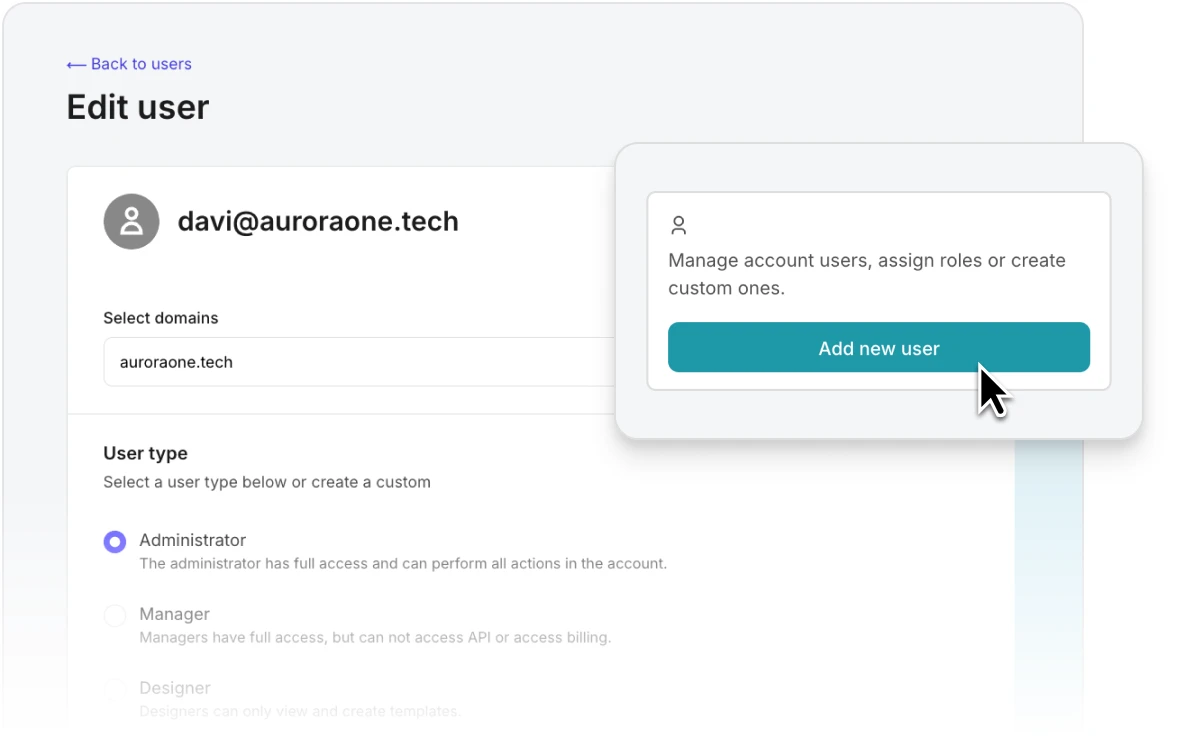Image resolution: width=1200 pixels, height=756 pixels.
Task: Click the Administrator full access description
Action: pos(403,563)
